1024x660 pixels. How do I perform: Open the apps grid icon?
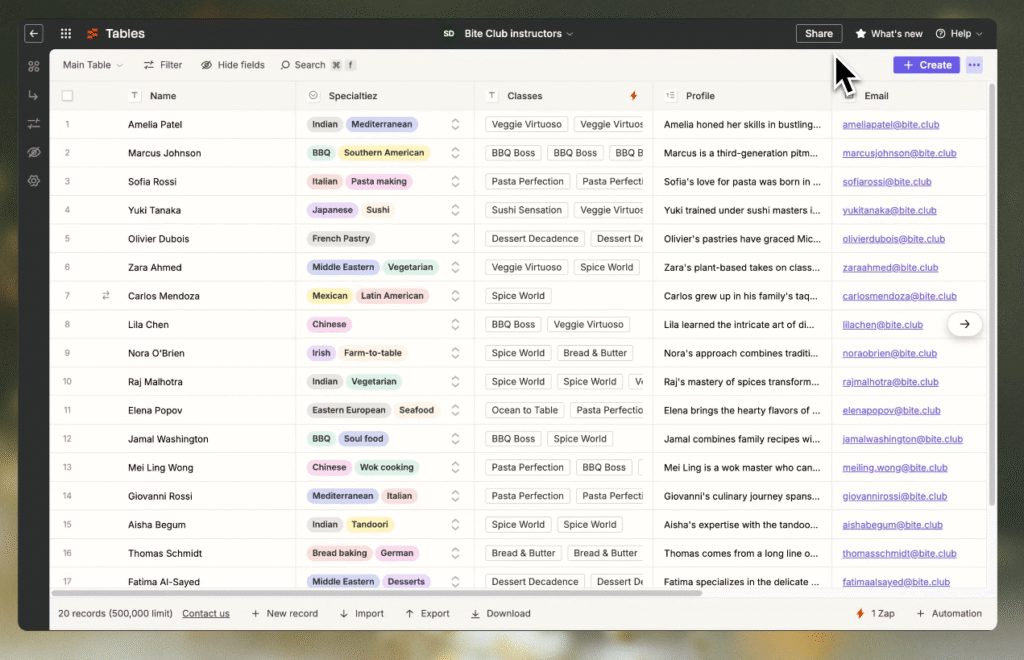click(66, 34)
